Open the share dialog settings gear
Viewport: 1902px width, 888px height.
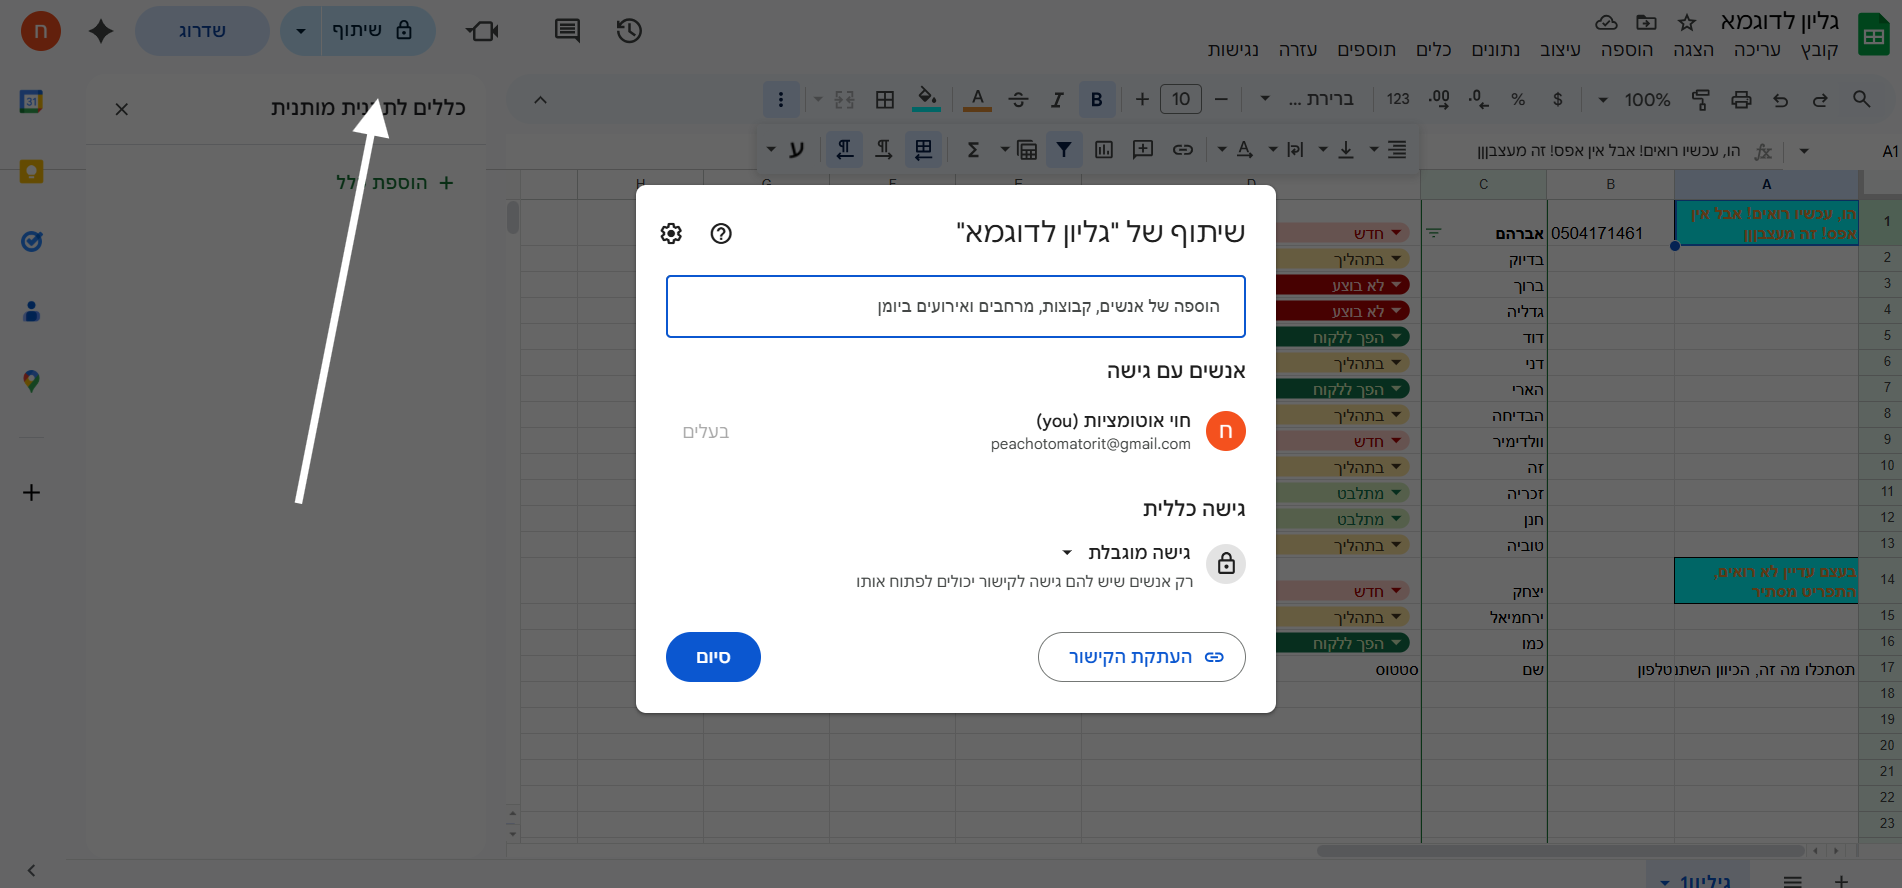(671, 233)
